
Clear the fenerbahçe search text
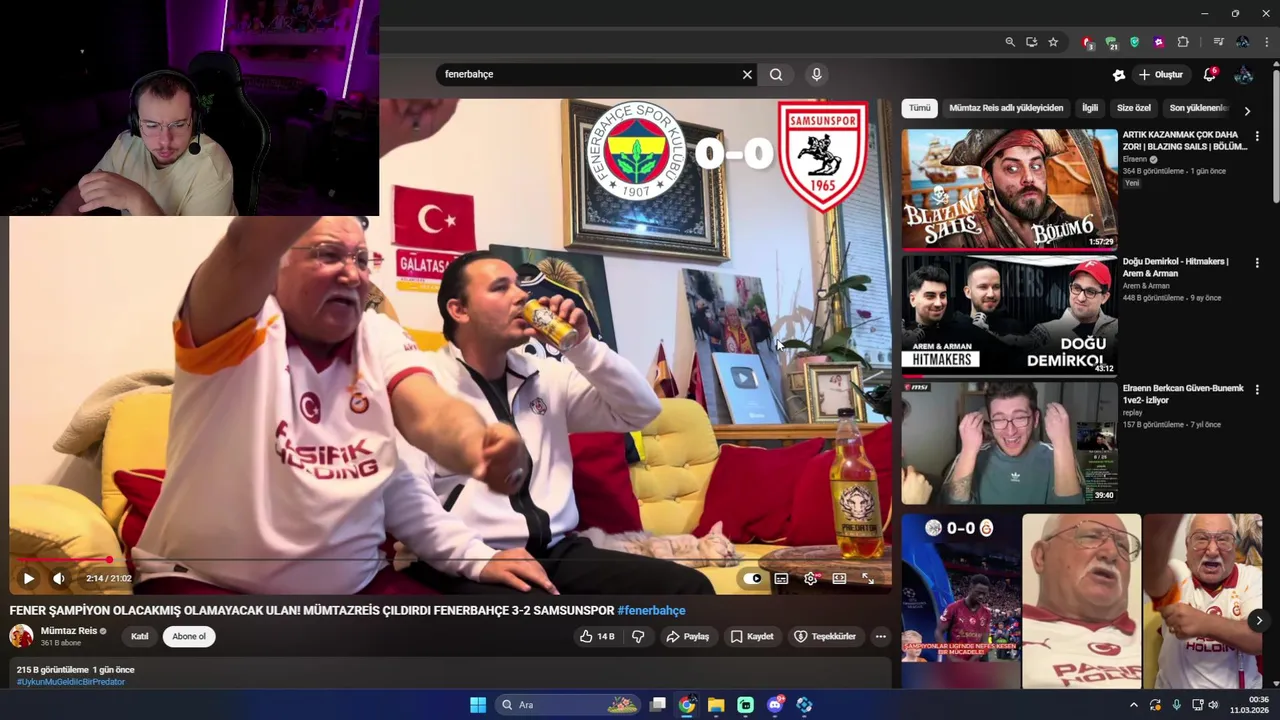pos(747,74)
